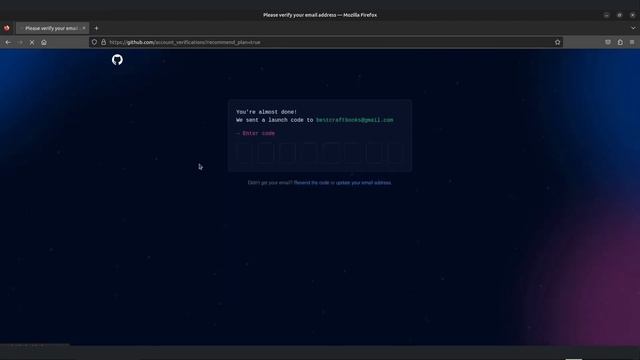Open the Pocket save icon in toolbar
This screenshot has height=360, width=640.
pos(608,42)
